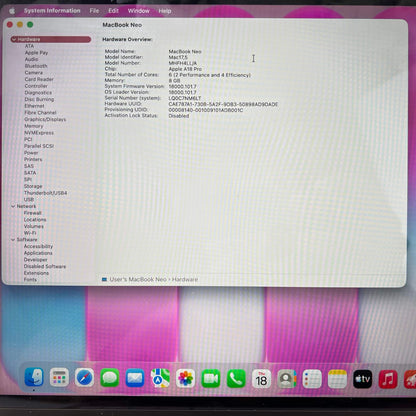Select Camera in the sidebar

pos(34,73)
